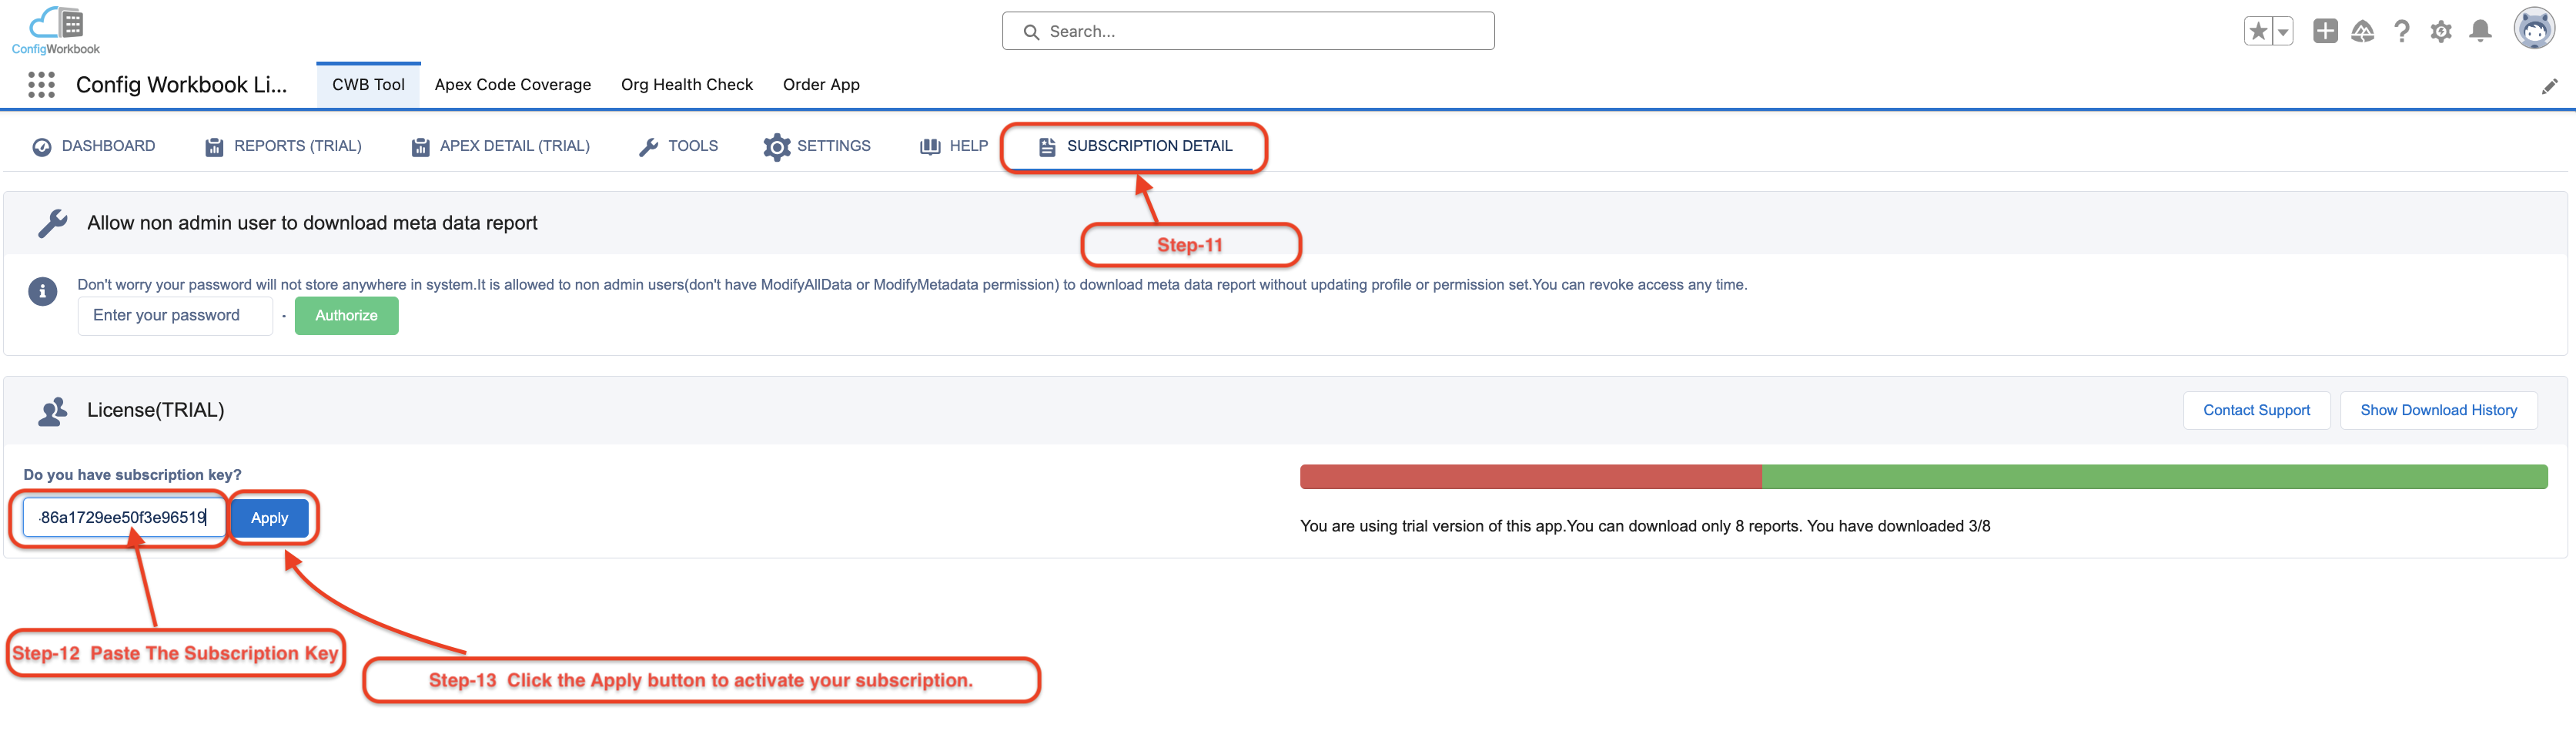Click the "Don't worry your password" info text
2576x741 pixels.
[912, 285]
